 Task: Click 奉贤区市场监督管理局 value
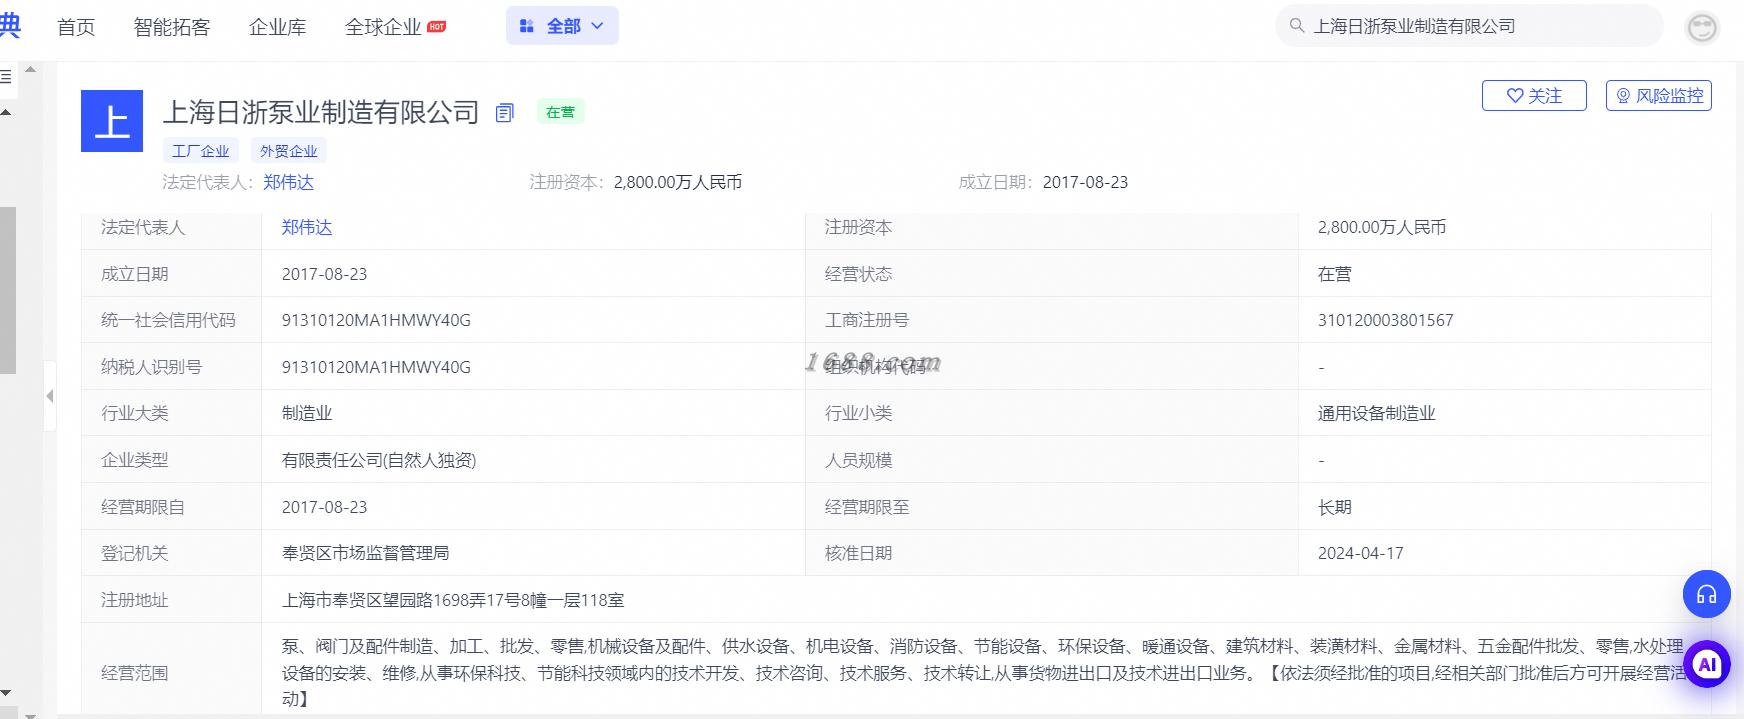pos(366,553)
